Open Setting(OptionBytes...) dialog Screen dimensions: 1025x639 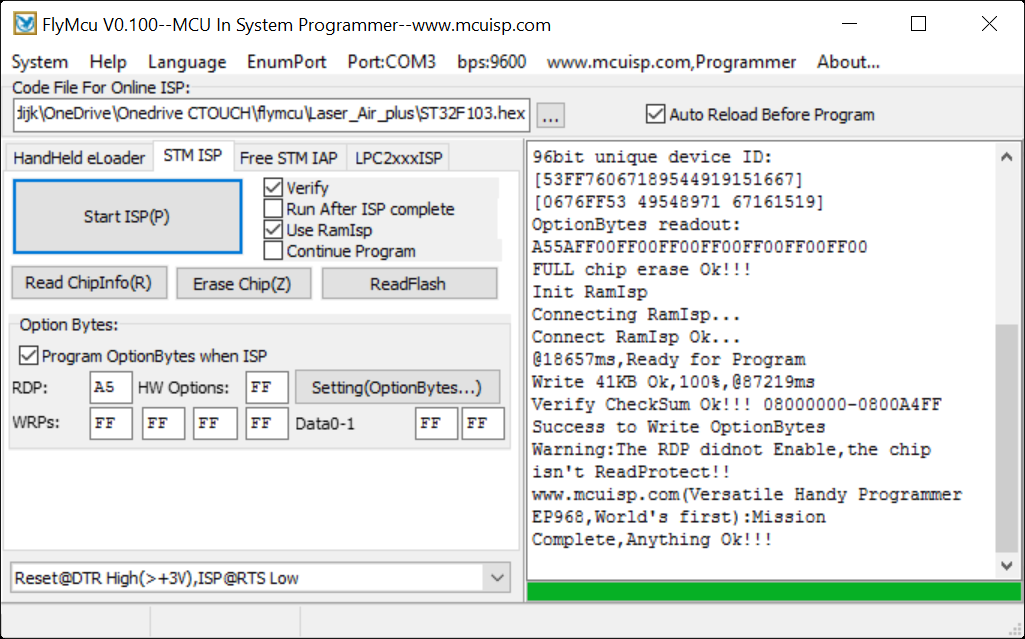tap(396, 388)
